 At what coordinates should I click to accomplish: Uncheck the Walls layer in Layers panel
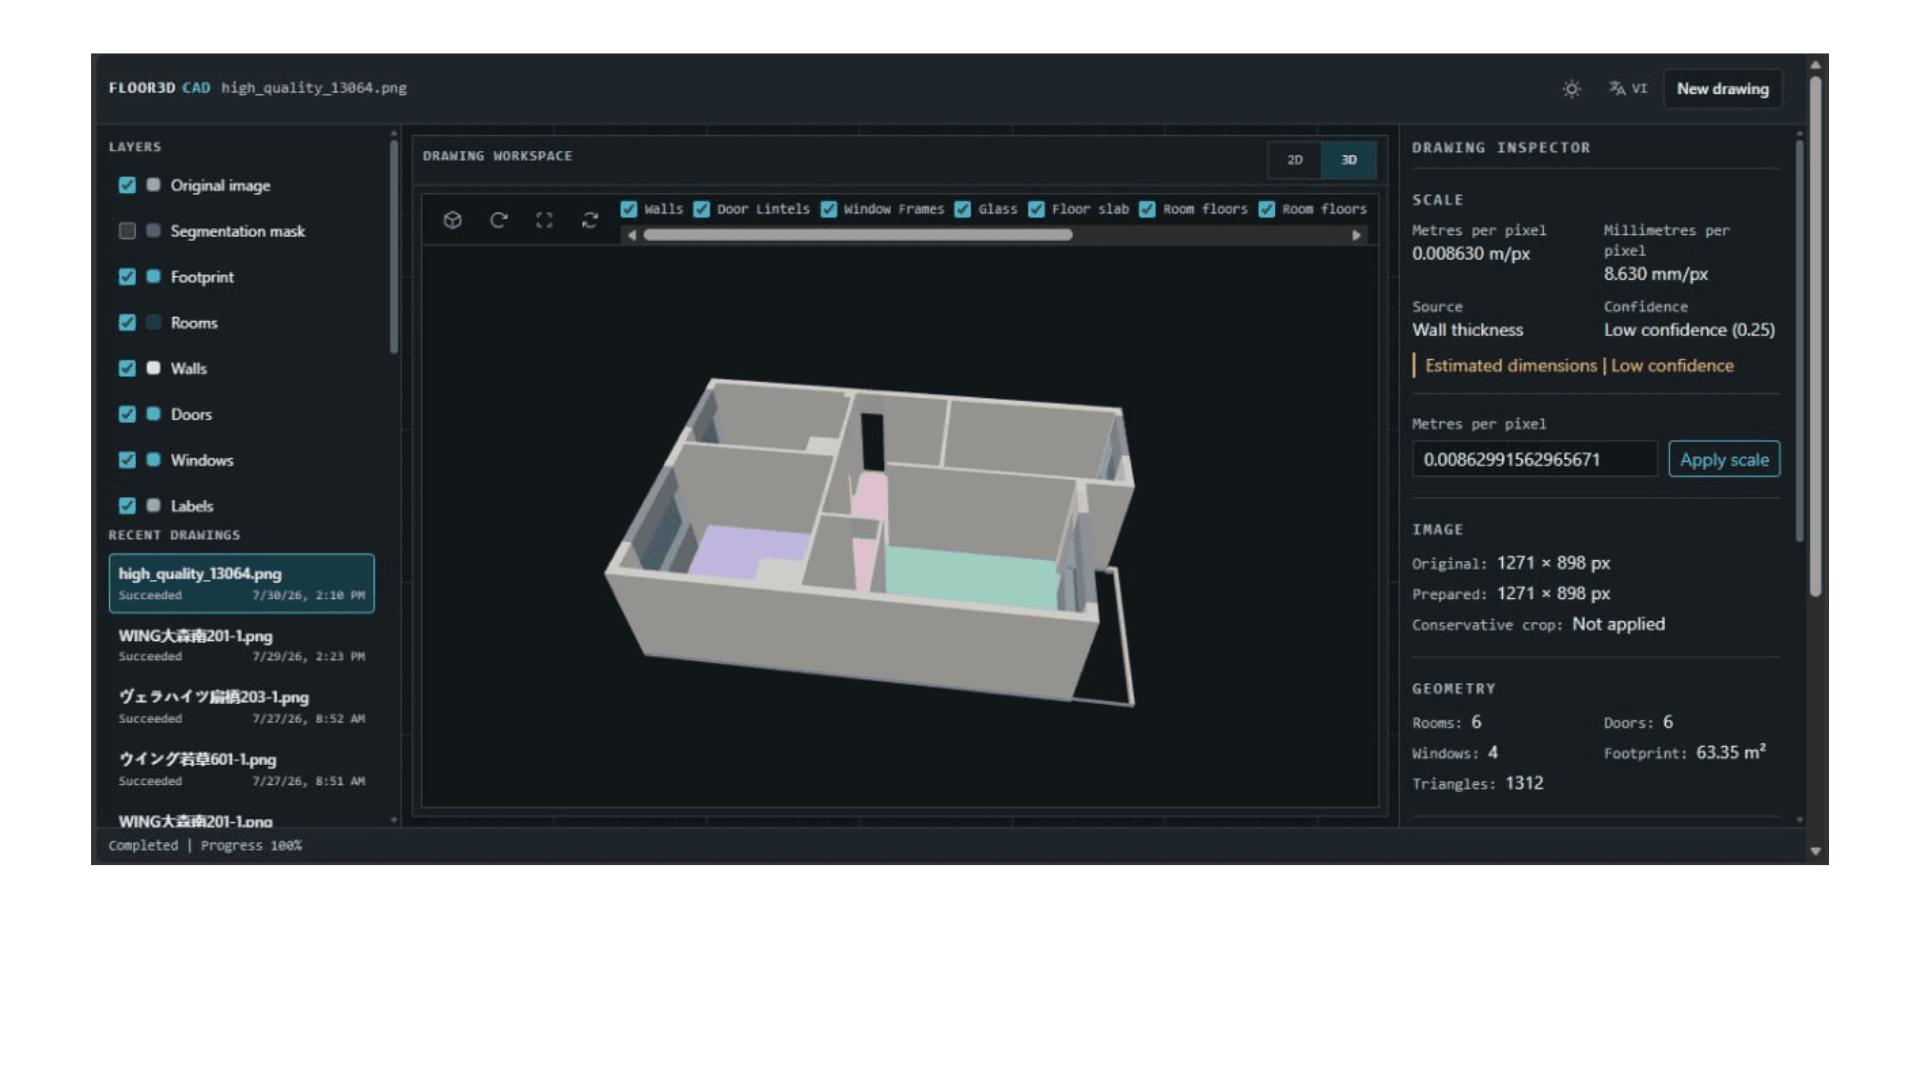pos(127,368)
